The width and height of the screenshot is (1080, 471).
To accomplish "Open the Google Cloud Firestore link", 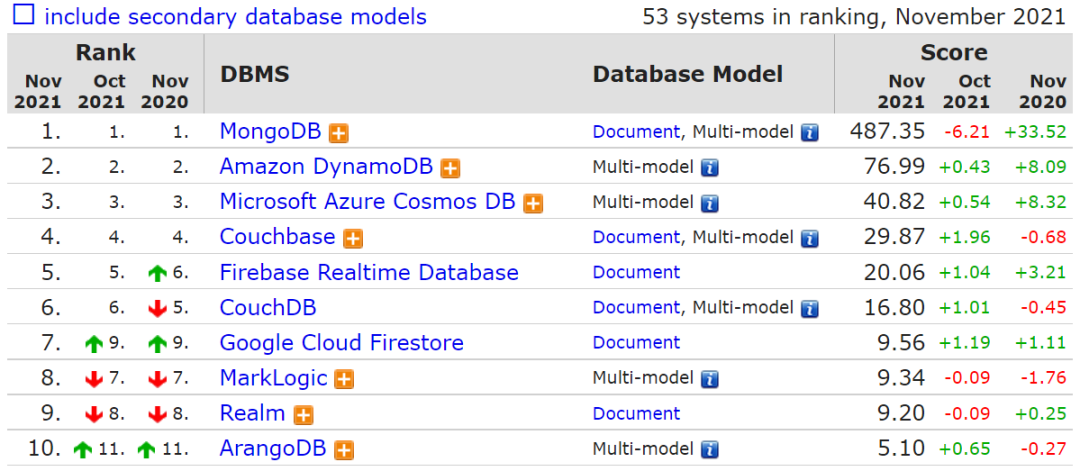I will (x=341, y=343).
